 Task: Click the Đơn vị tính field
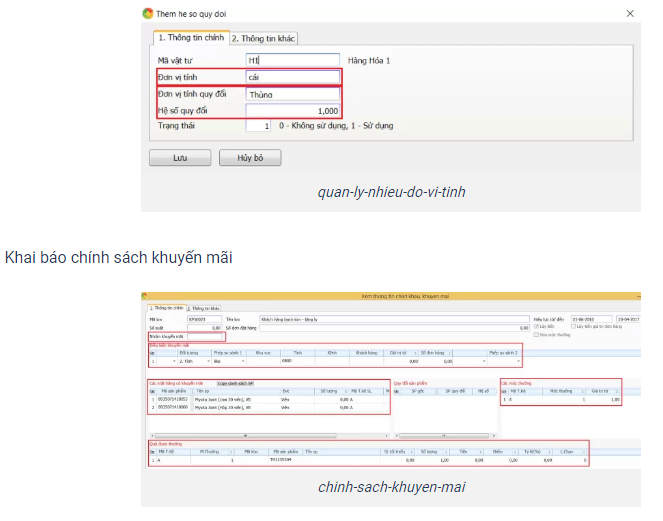coord(292,76)
